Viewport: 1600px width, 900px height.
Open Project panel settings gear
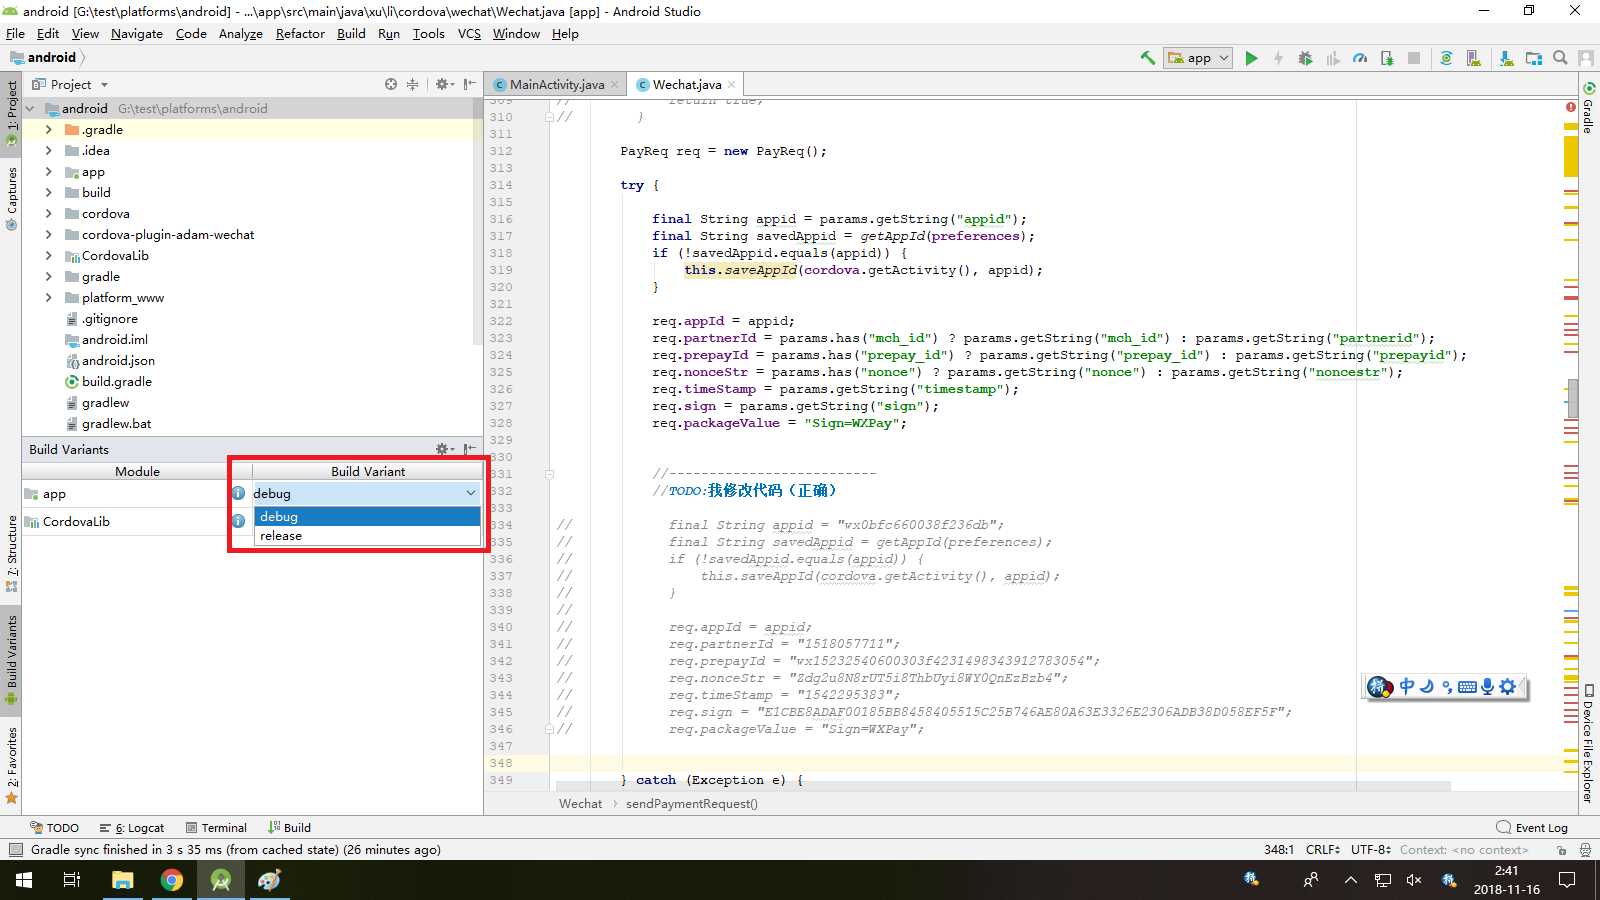pos(444,84)
